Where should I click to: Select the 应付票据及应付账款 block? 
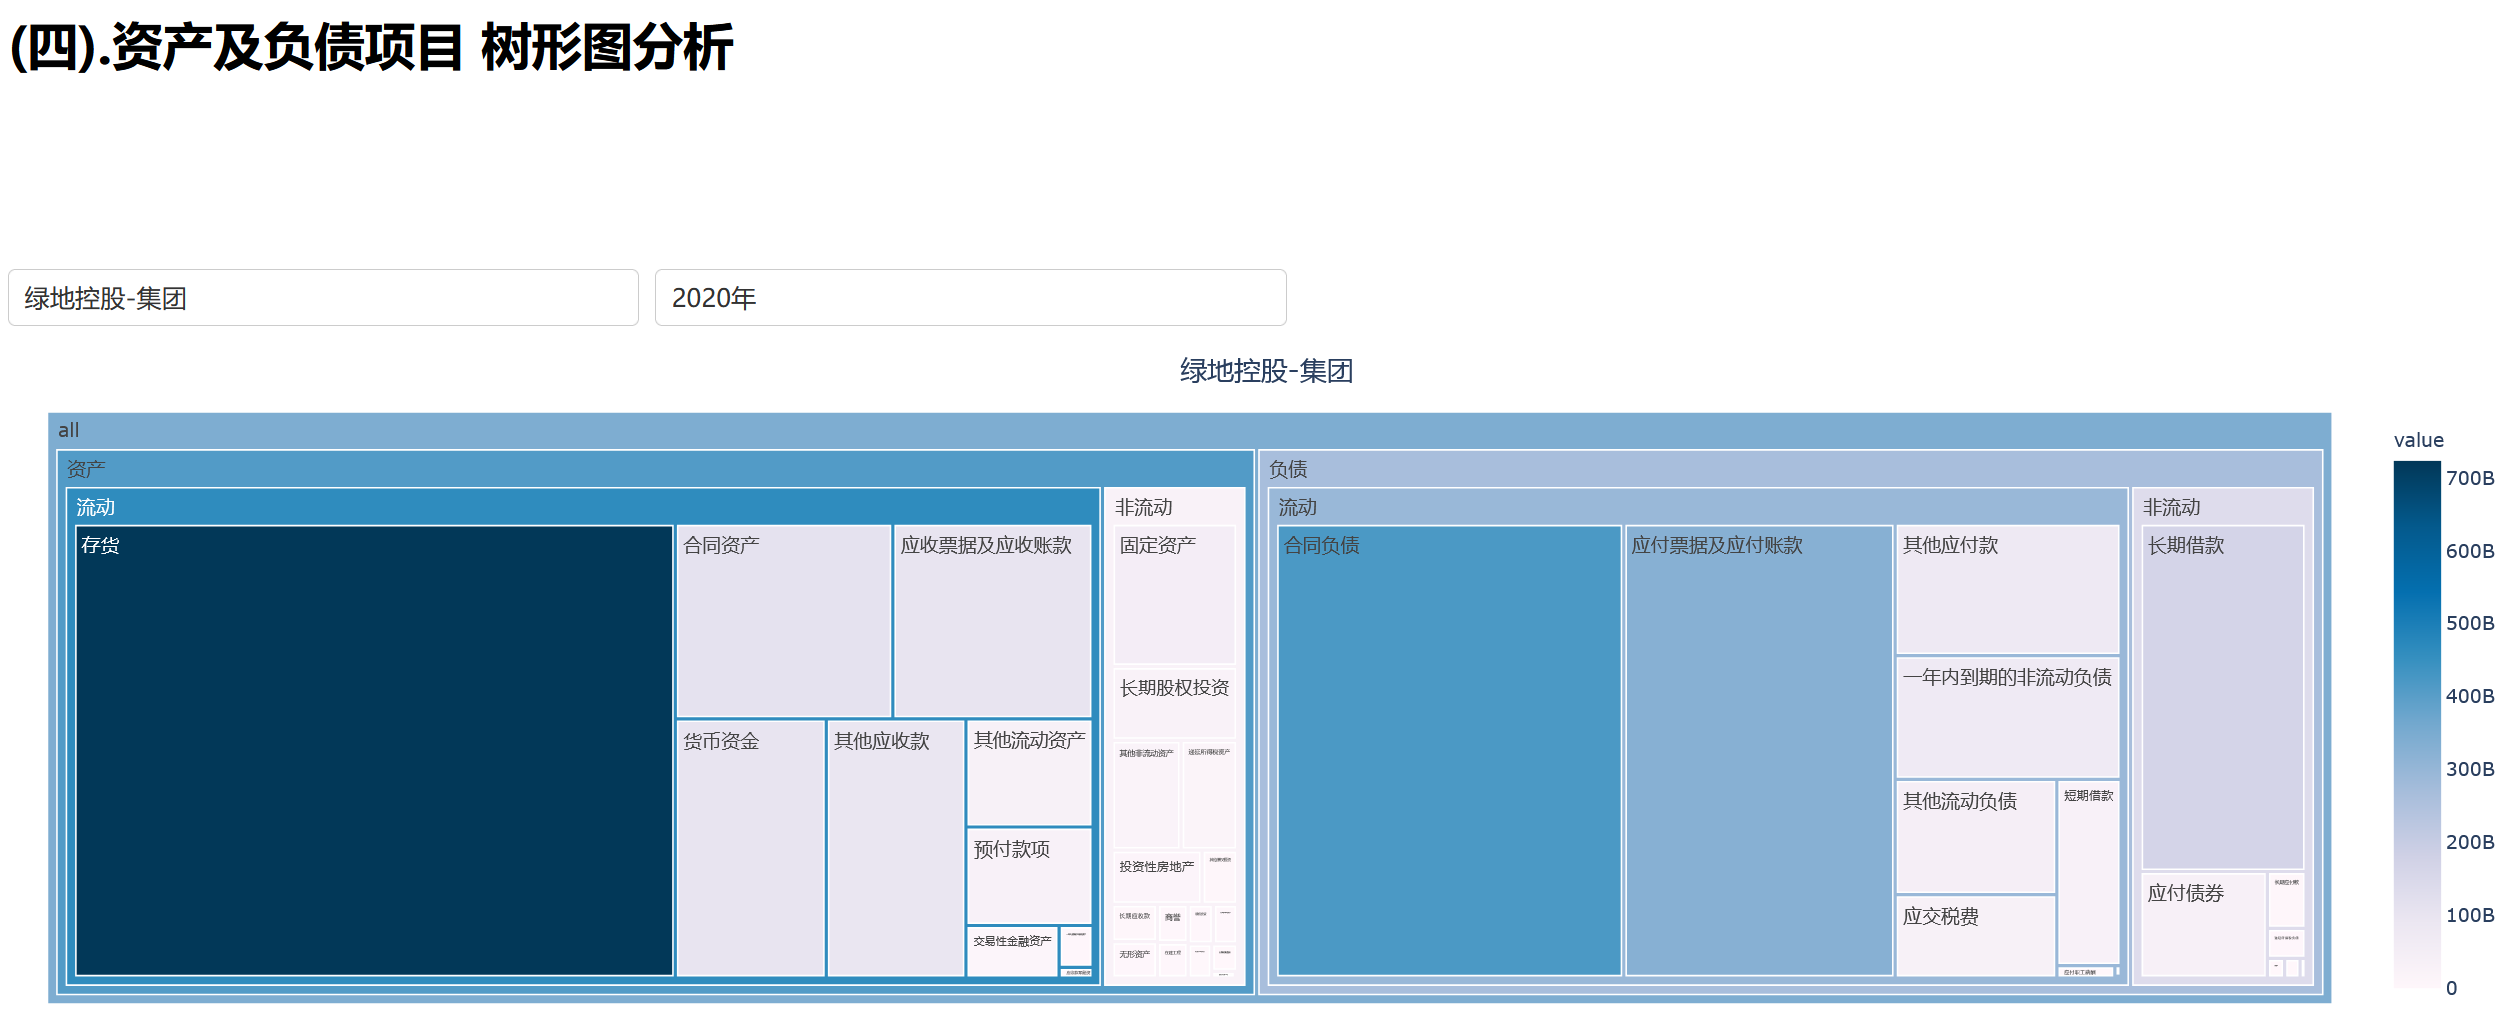pos(1759,750)
